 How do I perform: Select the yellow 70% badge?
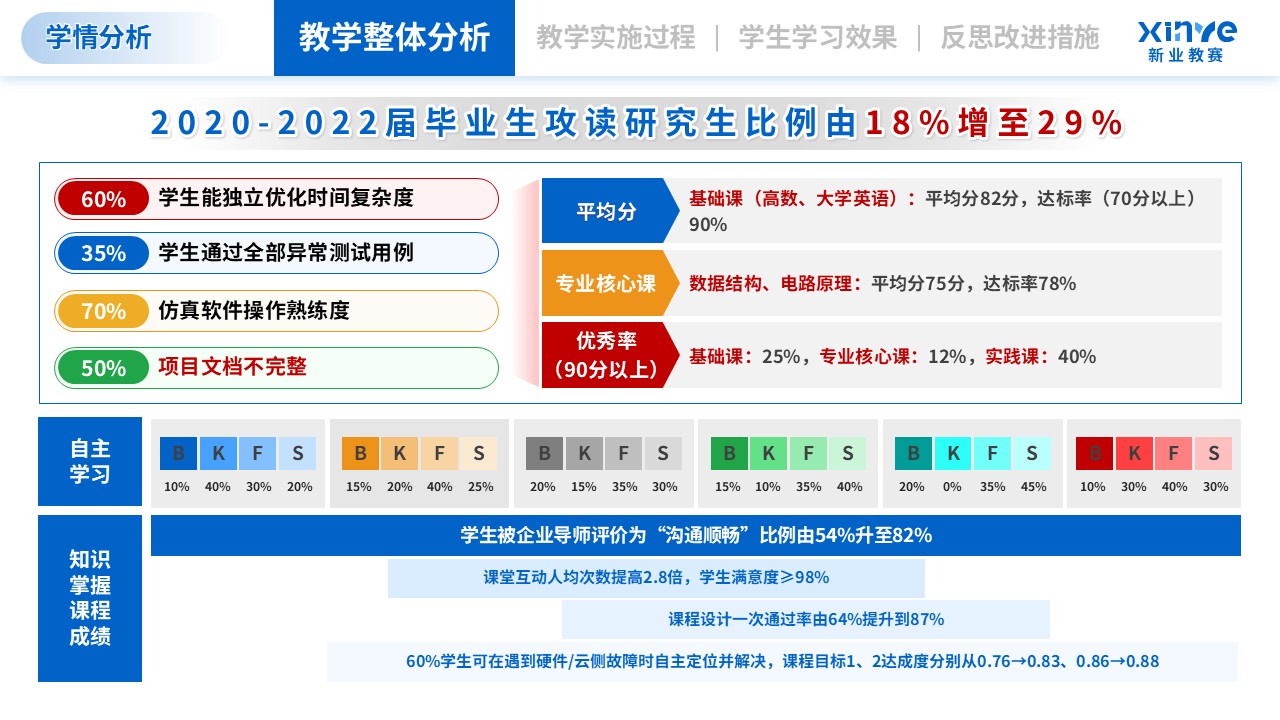click(x=103, y=311)
